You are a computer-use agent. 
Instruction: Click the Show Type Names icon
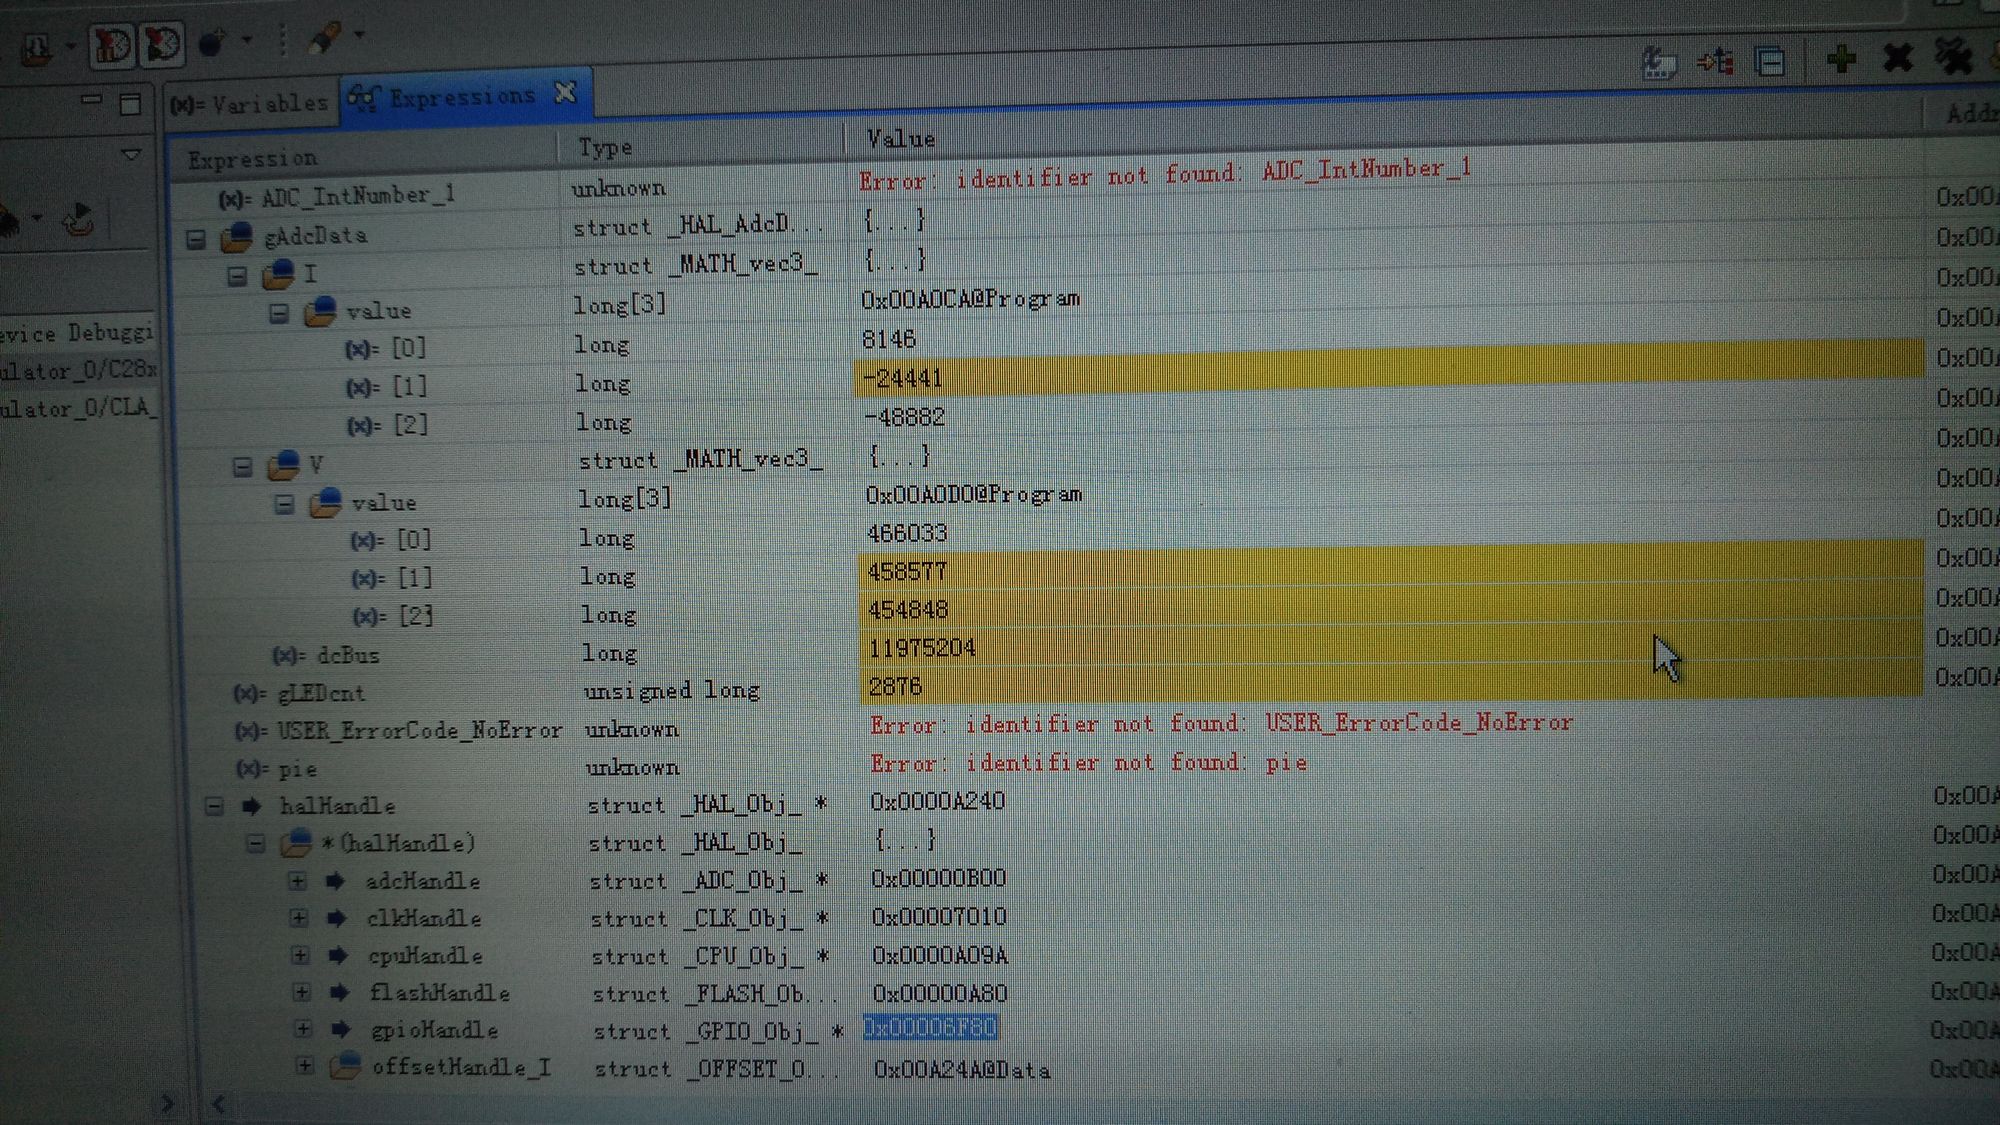[1658, 64]
